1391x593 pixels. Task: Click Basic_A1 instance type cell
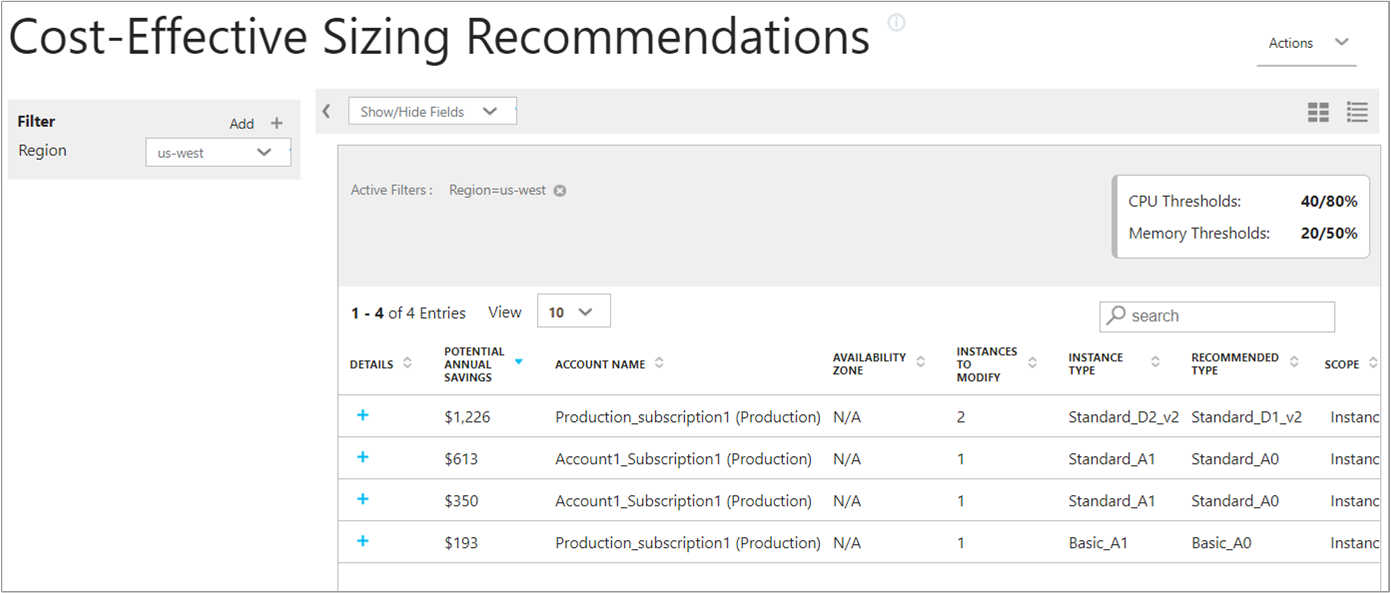(1098, 543)
